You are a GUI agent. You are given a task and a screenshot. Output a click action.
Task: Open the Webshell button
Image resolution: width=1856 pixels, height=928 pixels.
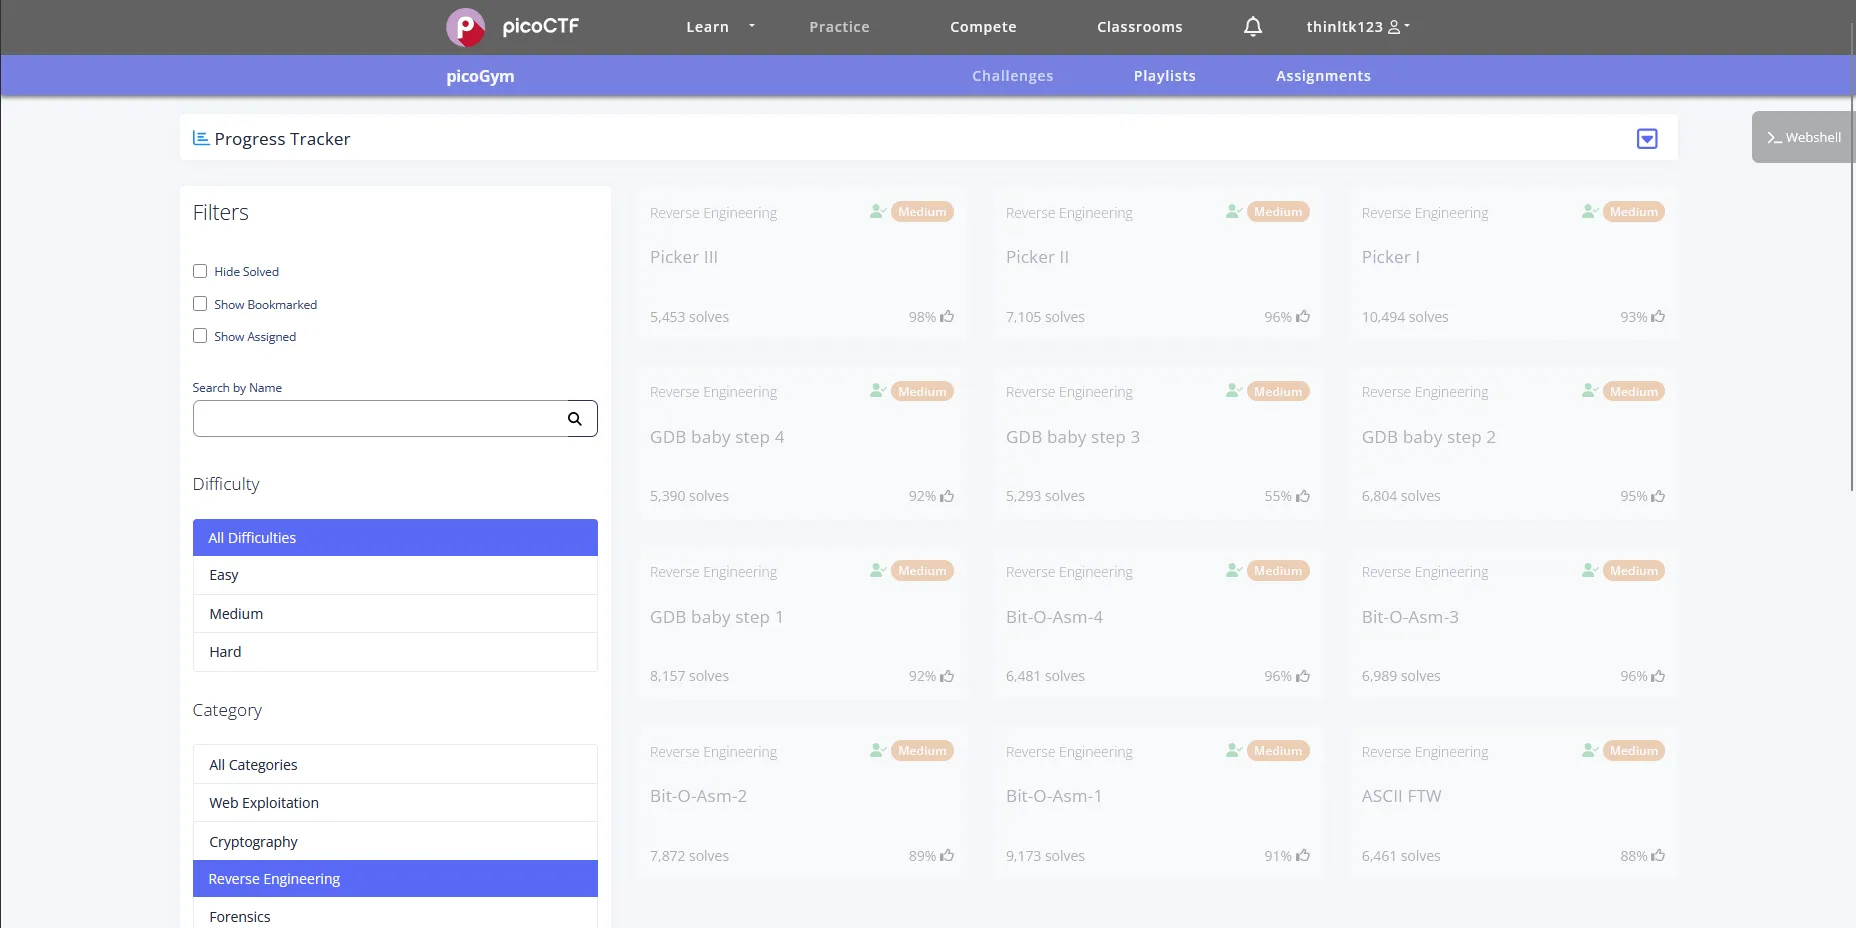1803,137
